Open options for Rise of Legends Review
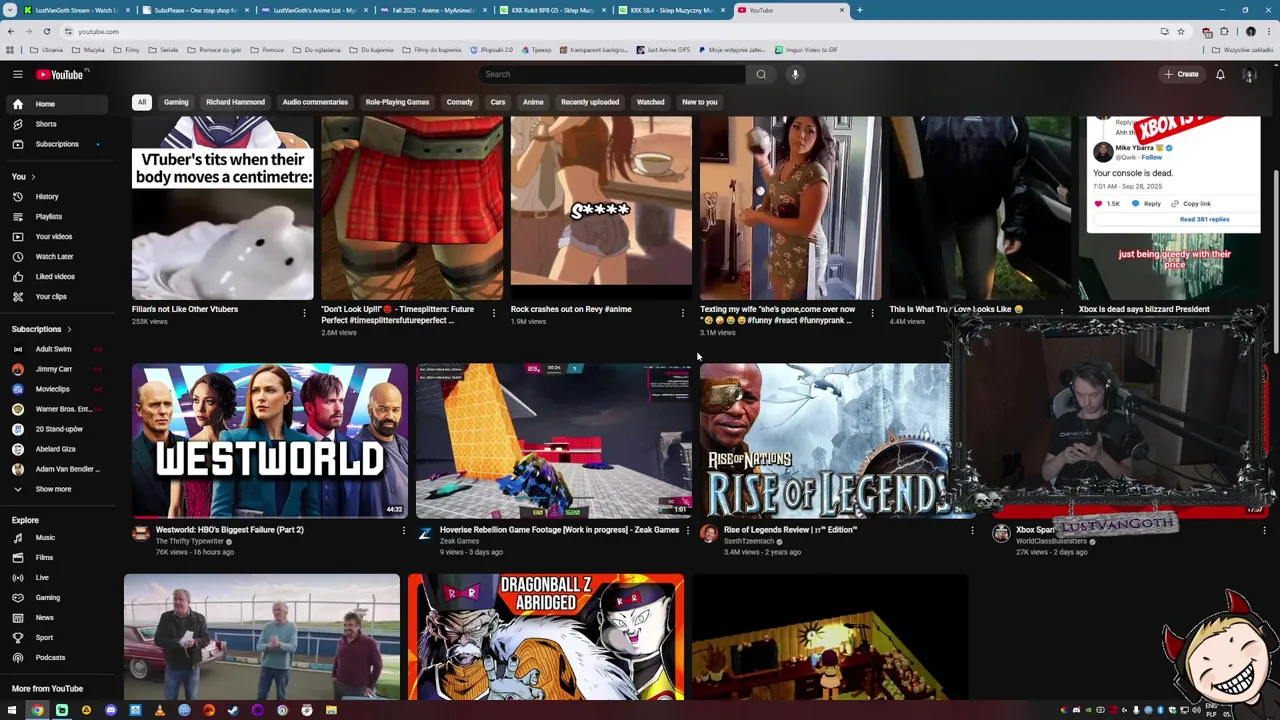 [x=972, y=531]
